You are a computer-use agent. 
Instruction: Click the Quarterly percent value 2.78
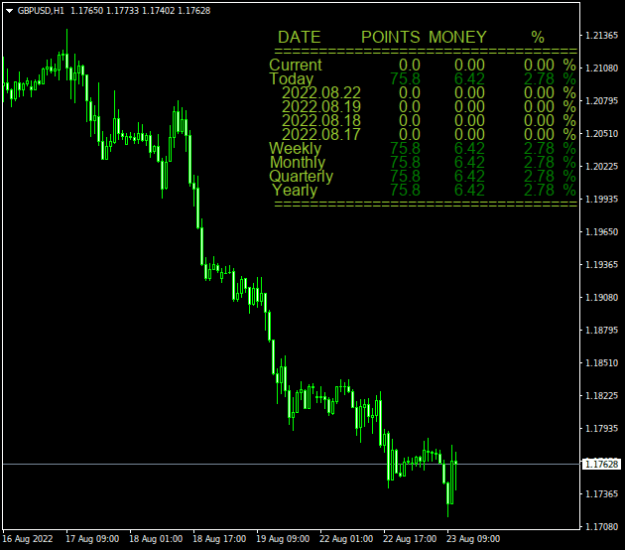539,177
